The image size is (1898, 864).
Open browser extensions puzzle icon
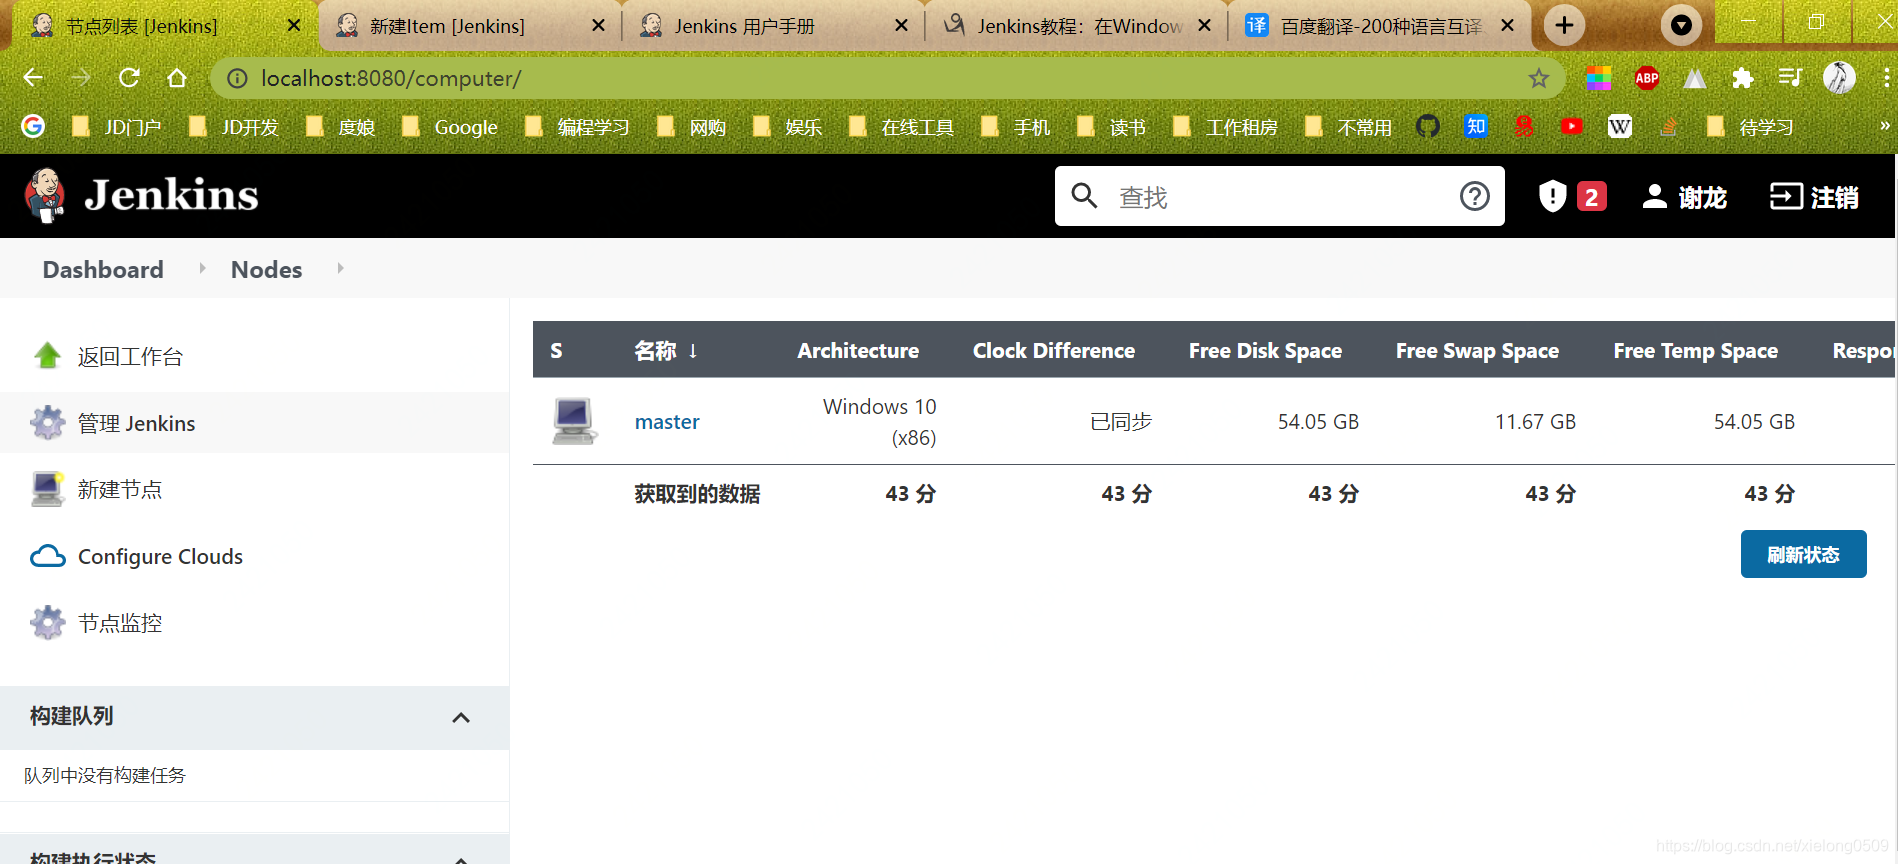(1743, 78)
